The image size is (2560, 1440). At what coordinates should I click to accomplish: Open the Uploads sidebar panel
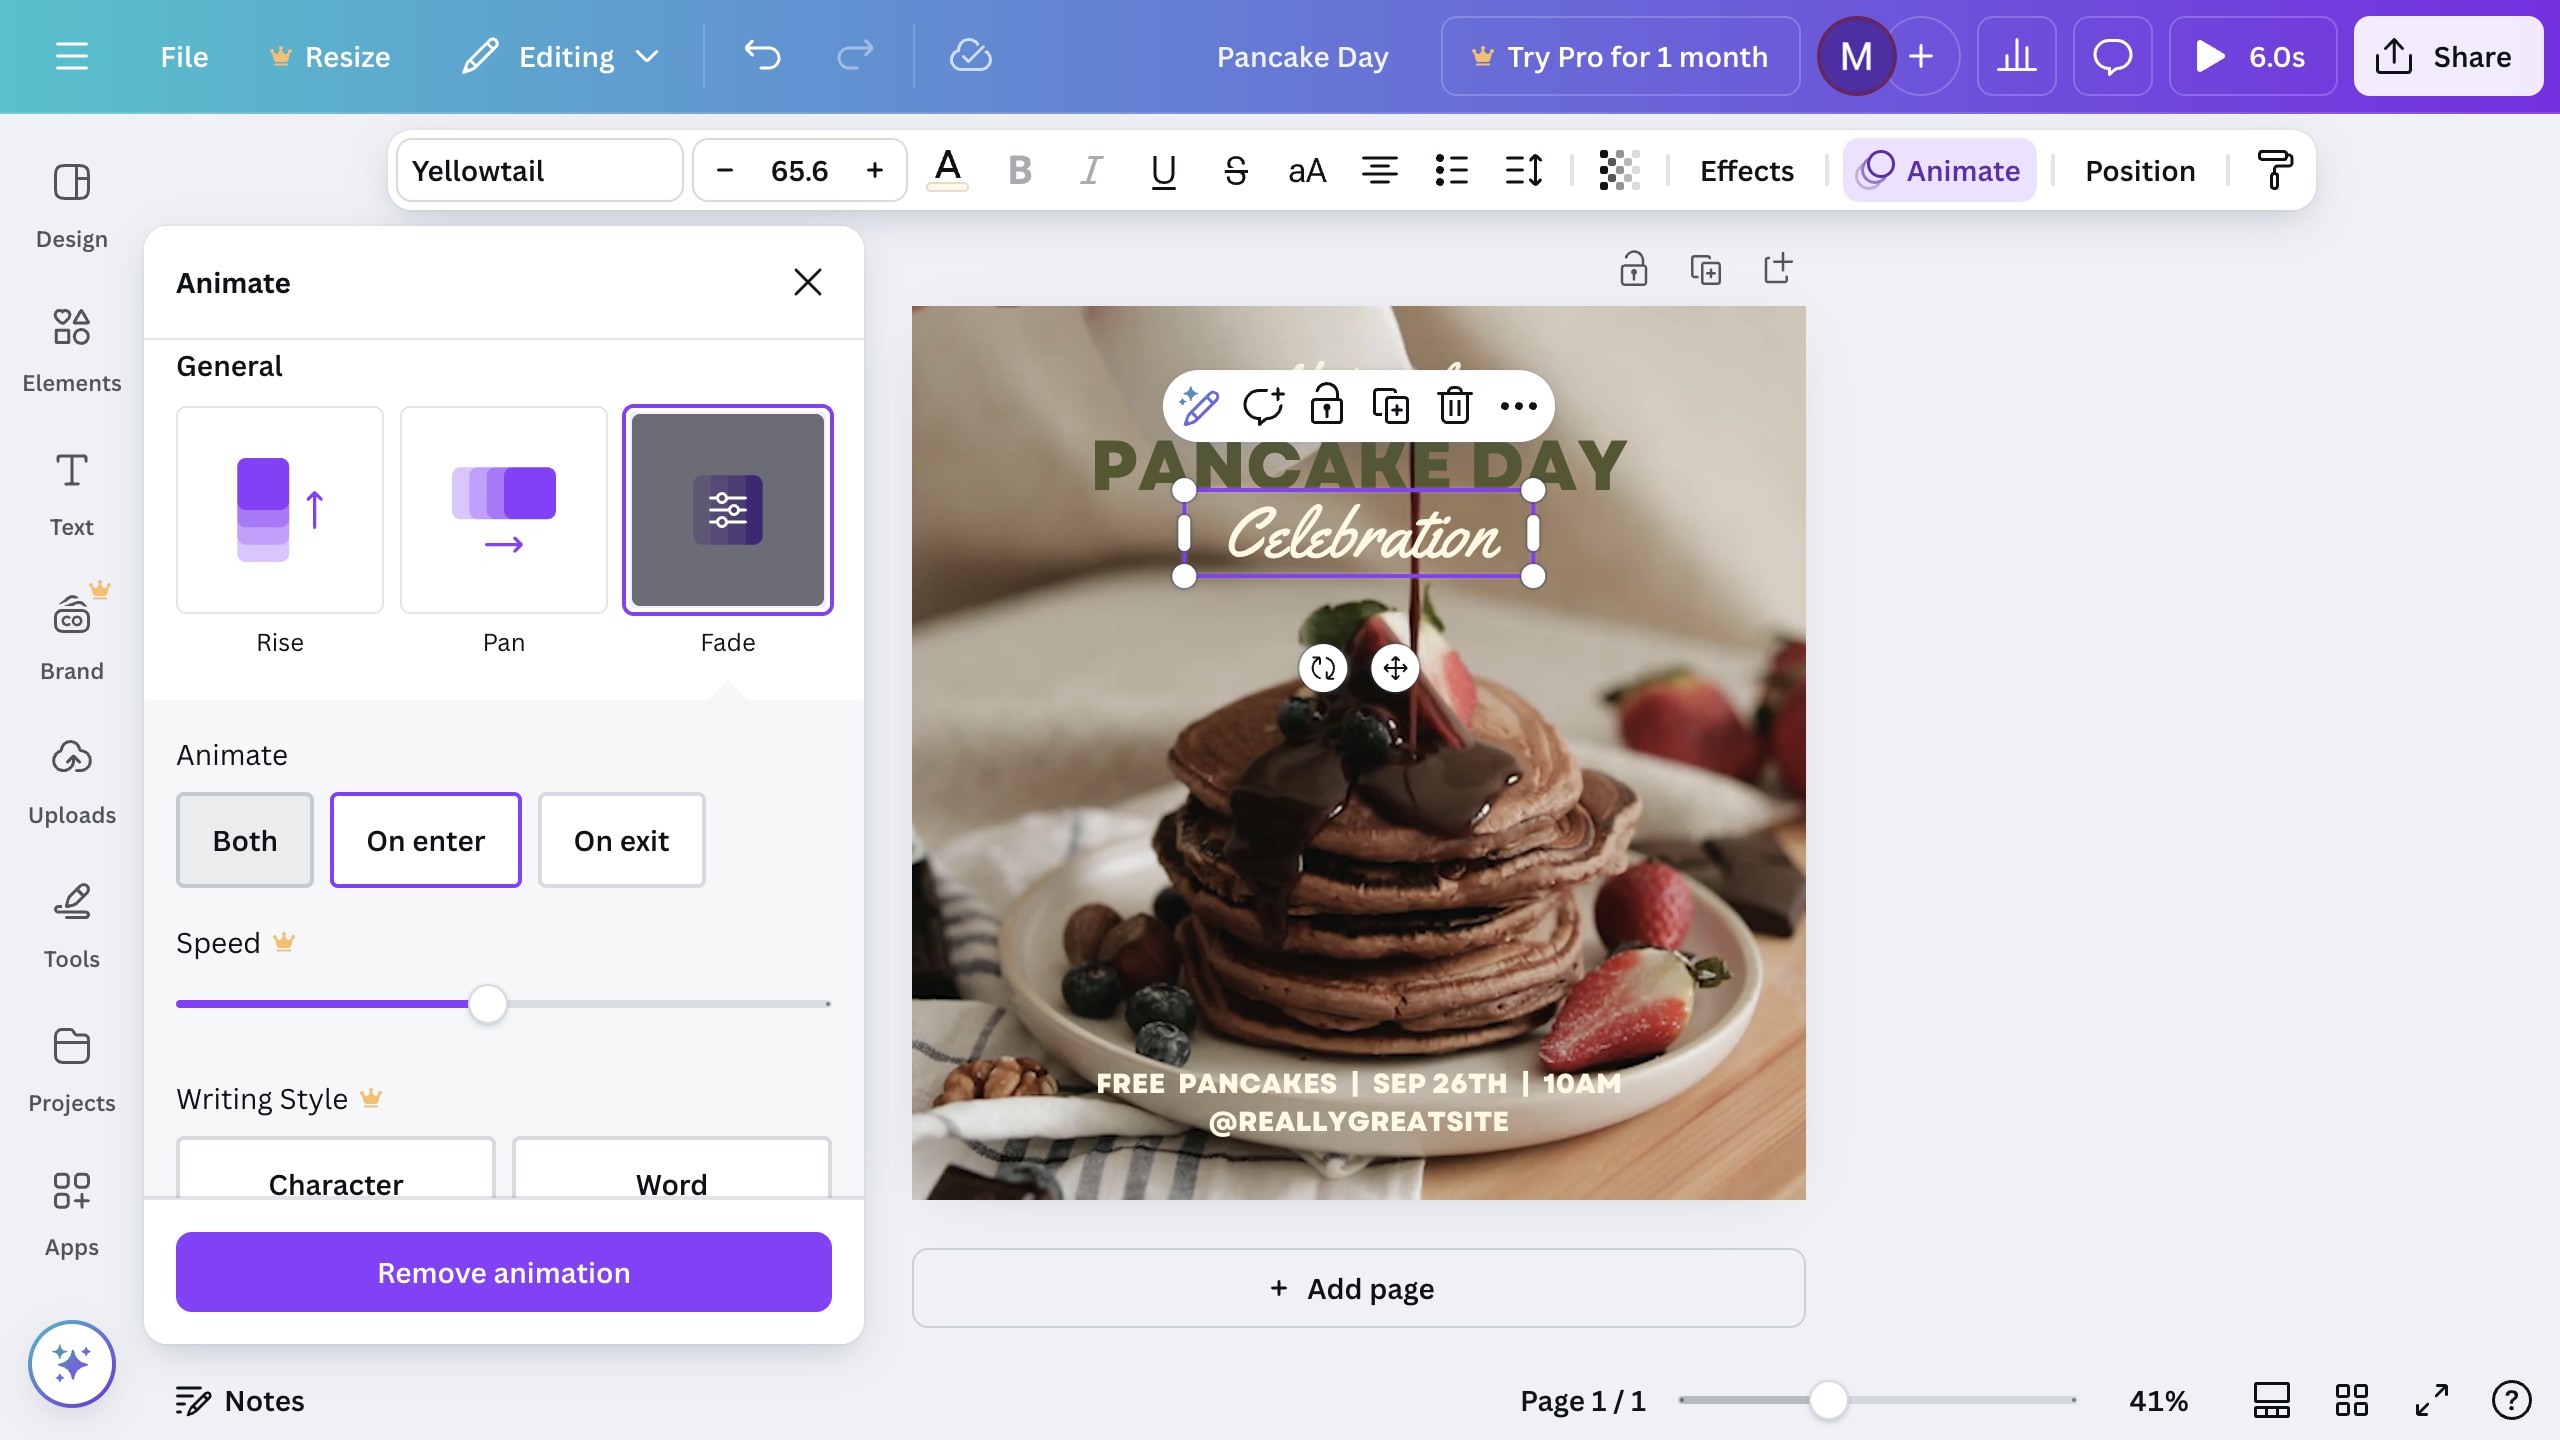(72, 783)
